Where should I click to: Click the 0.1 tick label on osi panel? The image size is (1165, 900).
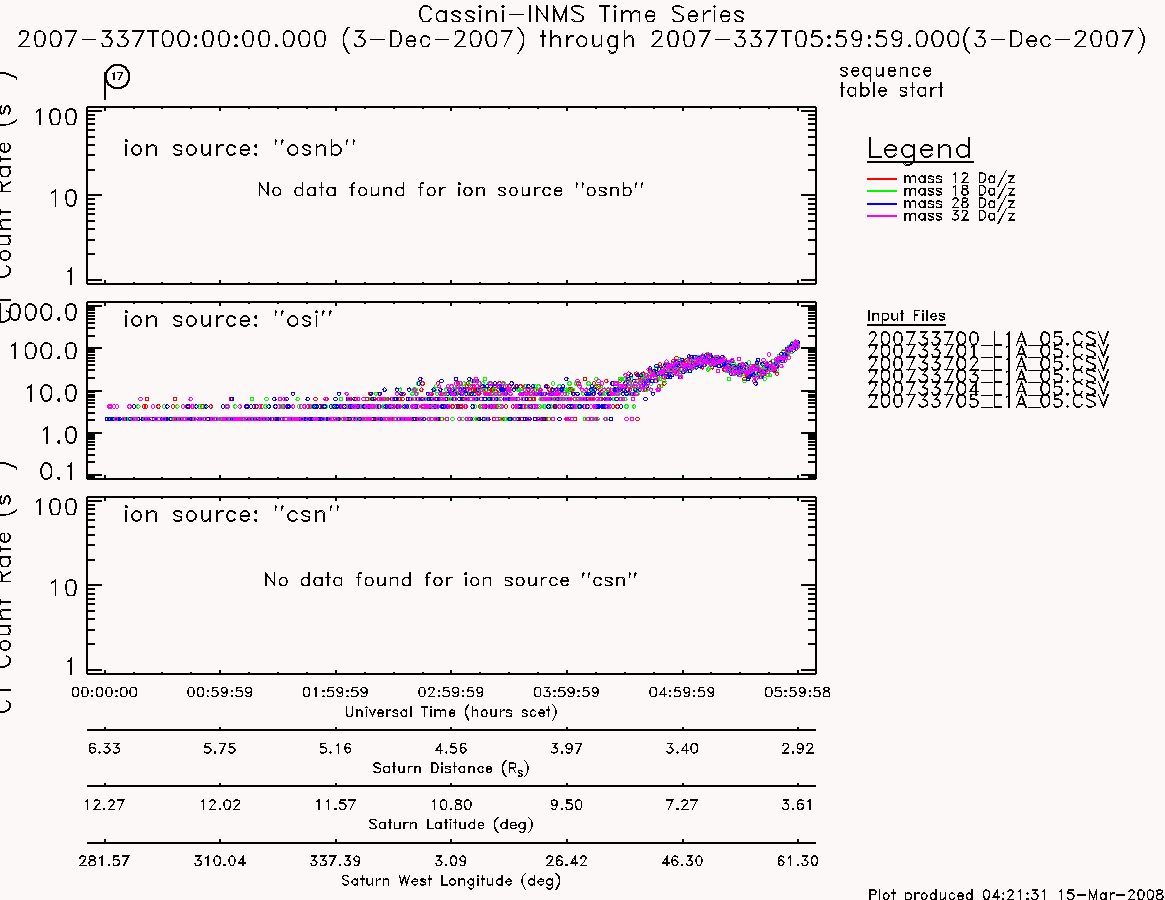coord(57,471)
